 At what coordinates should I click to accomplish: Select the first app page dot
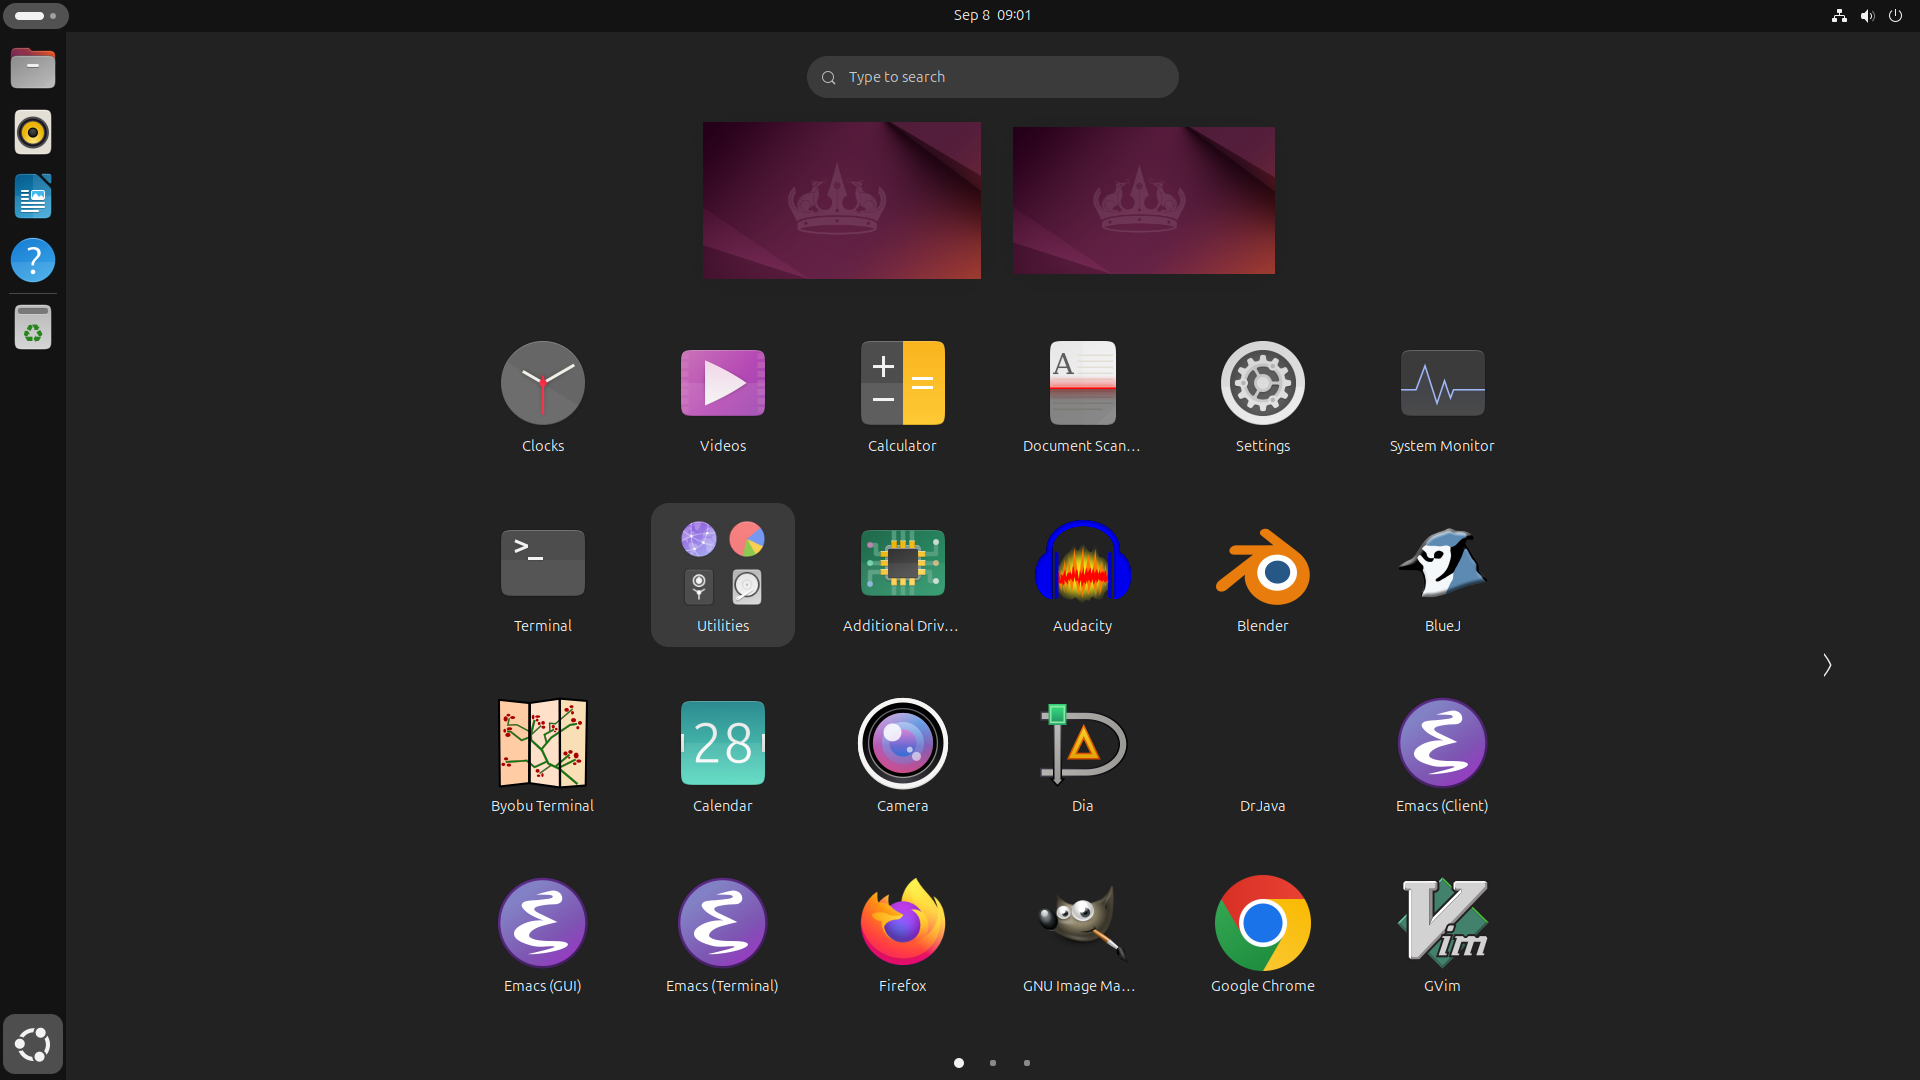point(958,1063)
